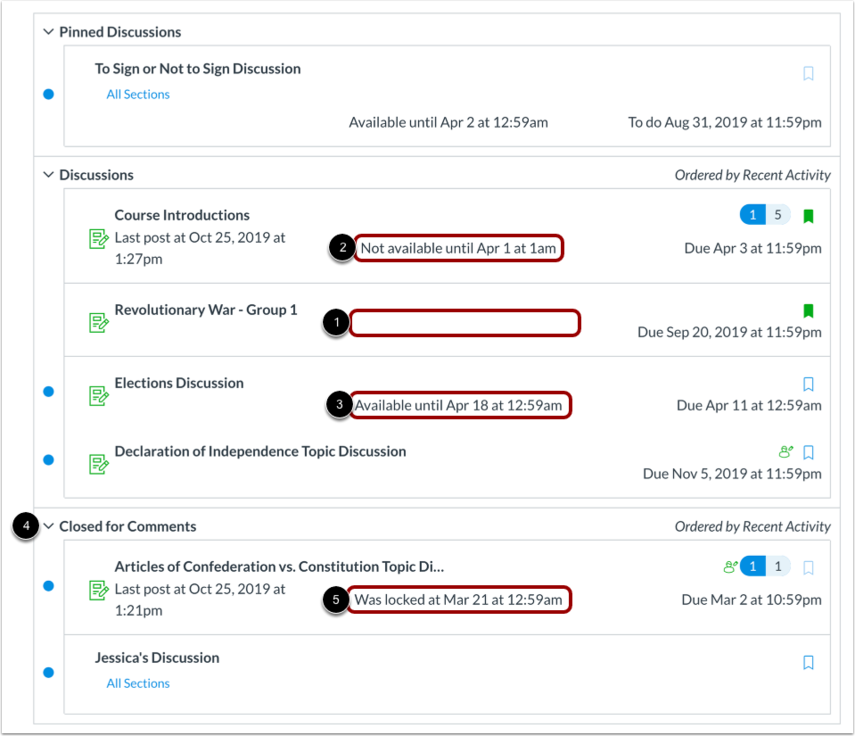Click graded discussion icon beside Revolutionary War - Group 1
855x736 pixels.
[x=99, y=322]
